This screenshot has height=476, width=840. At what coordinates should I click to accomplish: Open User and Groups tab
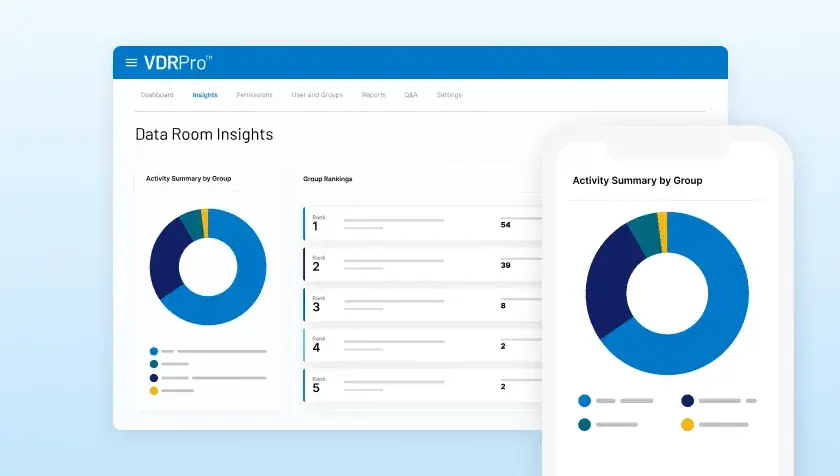(x=317, y=95)
